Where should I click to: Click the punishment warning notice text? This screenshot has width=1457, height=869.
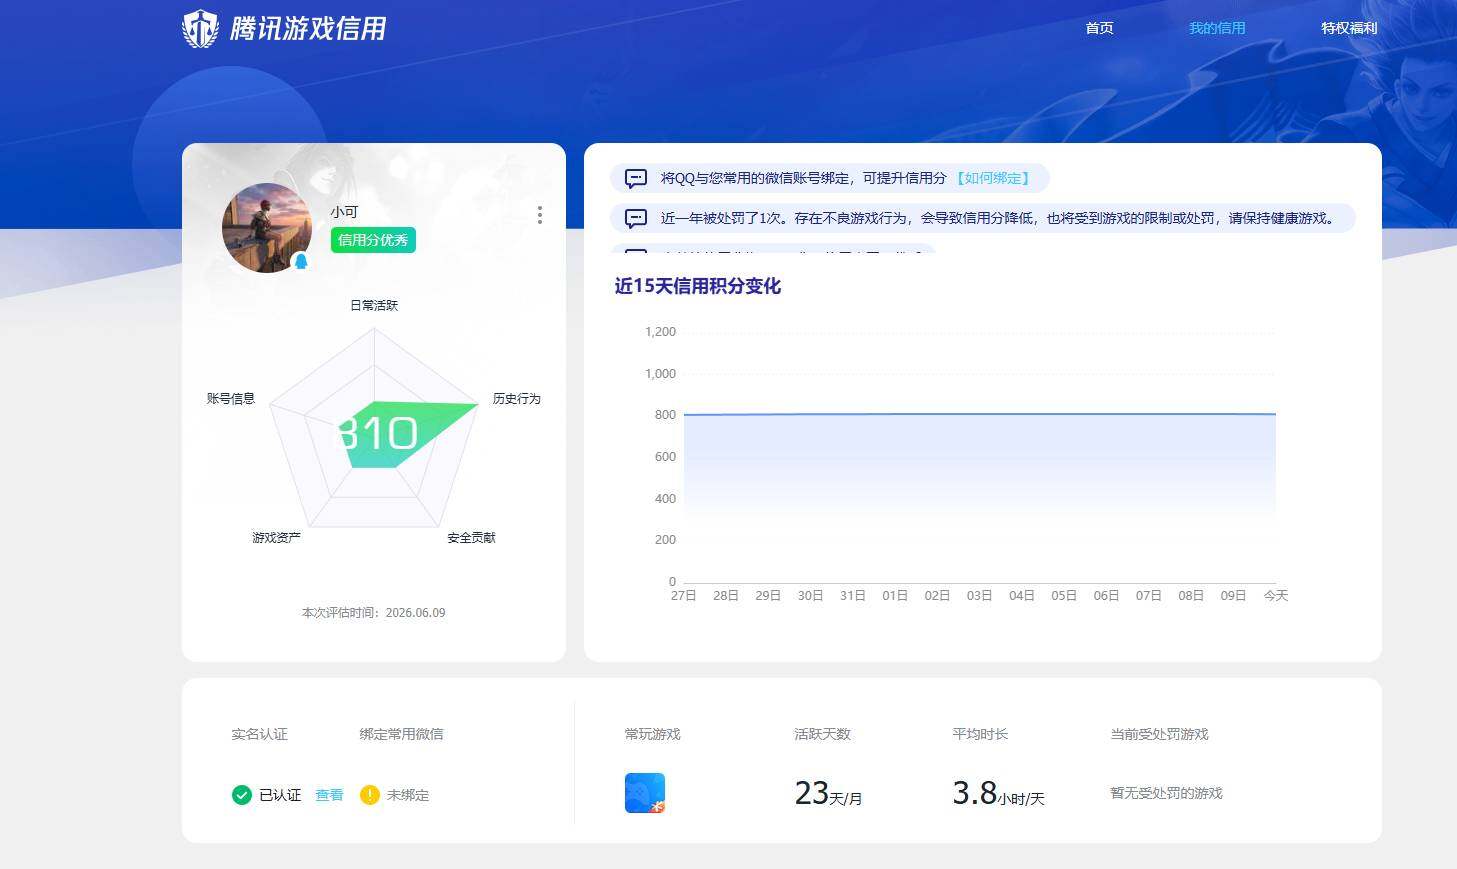click(998, 218)
